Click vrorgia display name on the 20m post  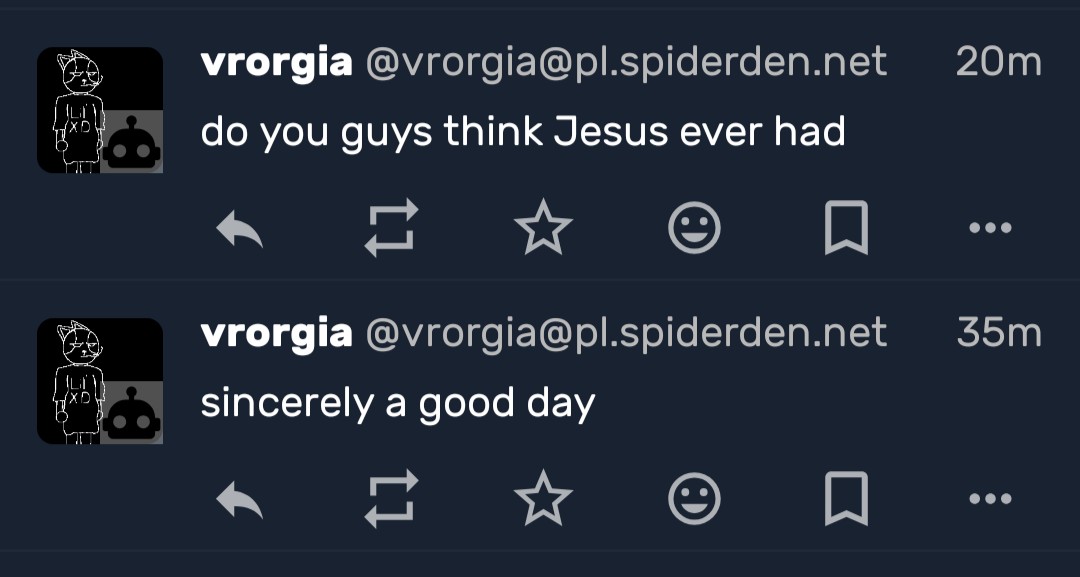click(276, 63)
